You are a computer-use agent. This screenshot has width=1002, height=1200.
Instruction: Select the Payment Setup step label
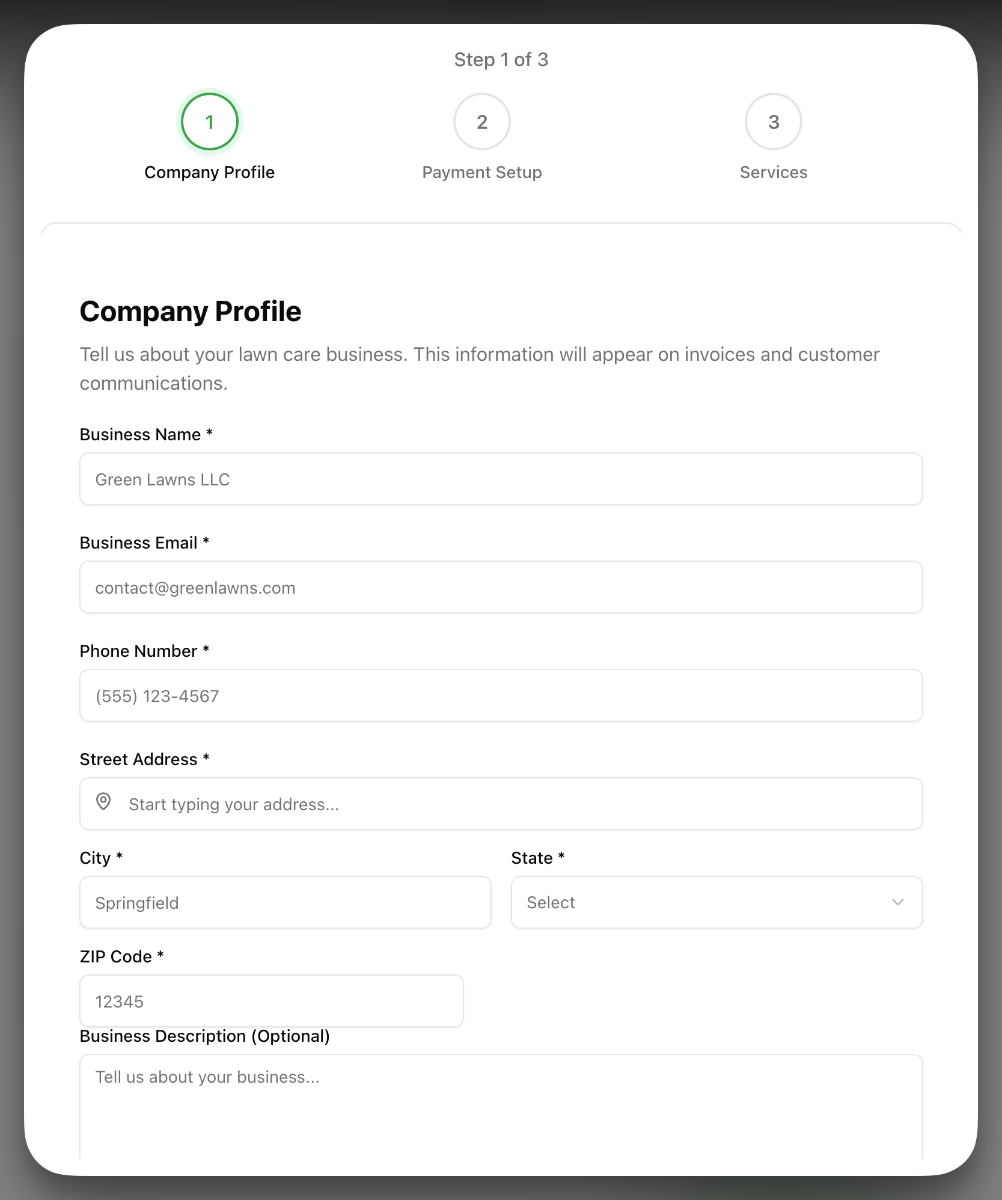tap(482, 172)
